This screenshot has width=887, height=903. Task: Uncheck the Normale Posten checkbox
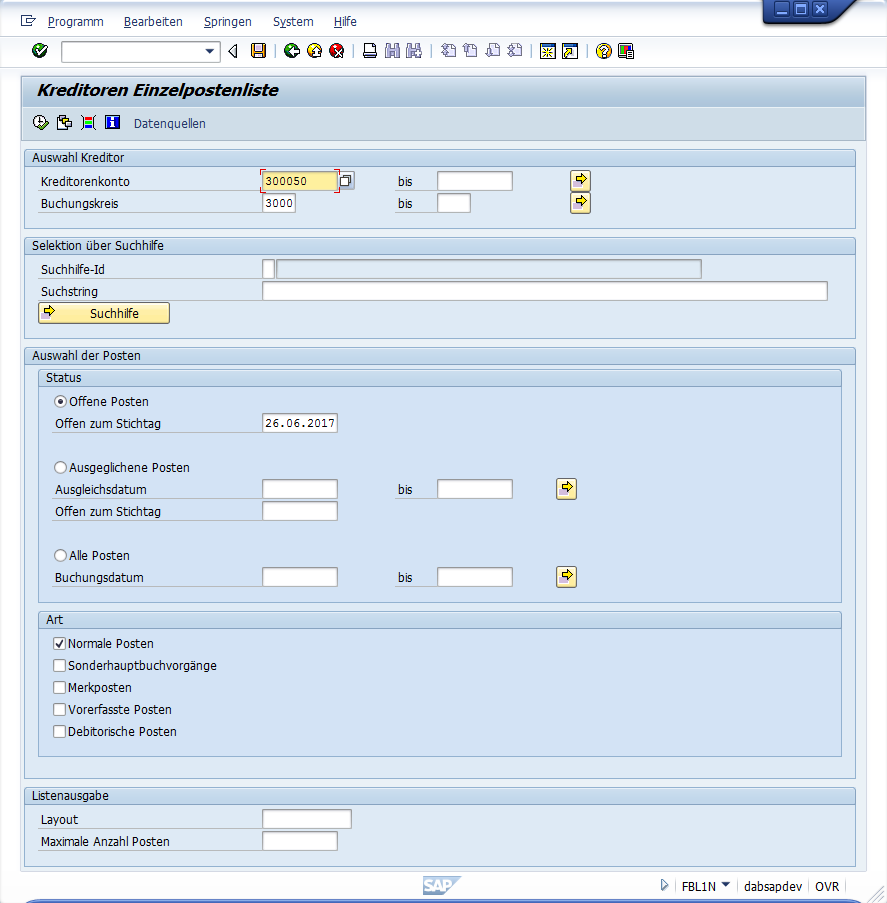59,643
